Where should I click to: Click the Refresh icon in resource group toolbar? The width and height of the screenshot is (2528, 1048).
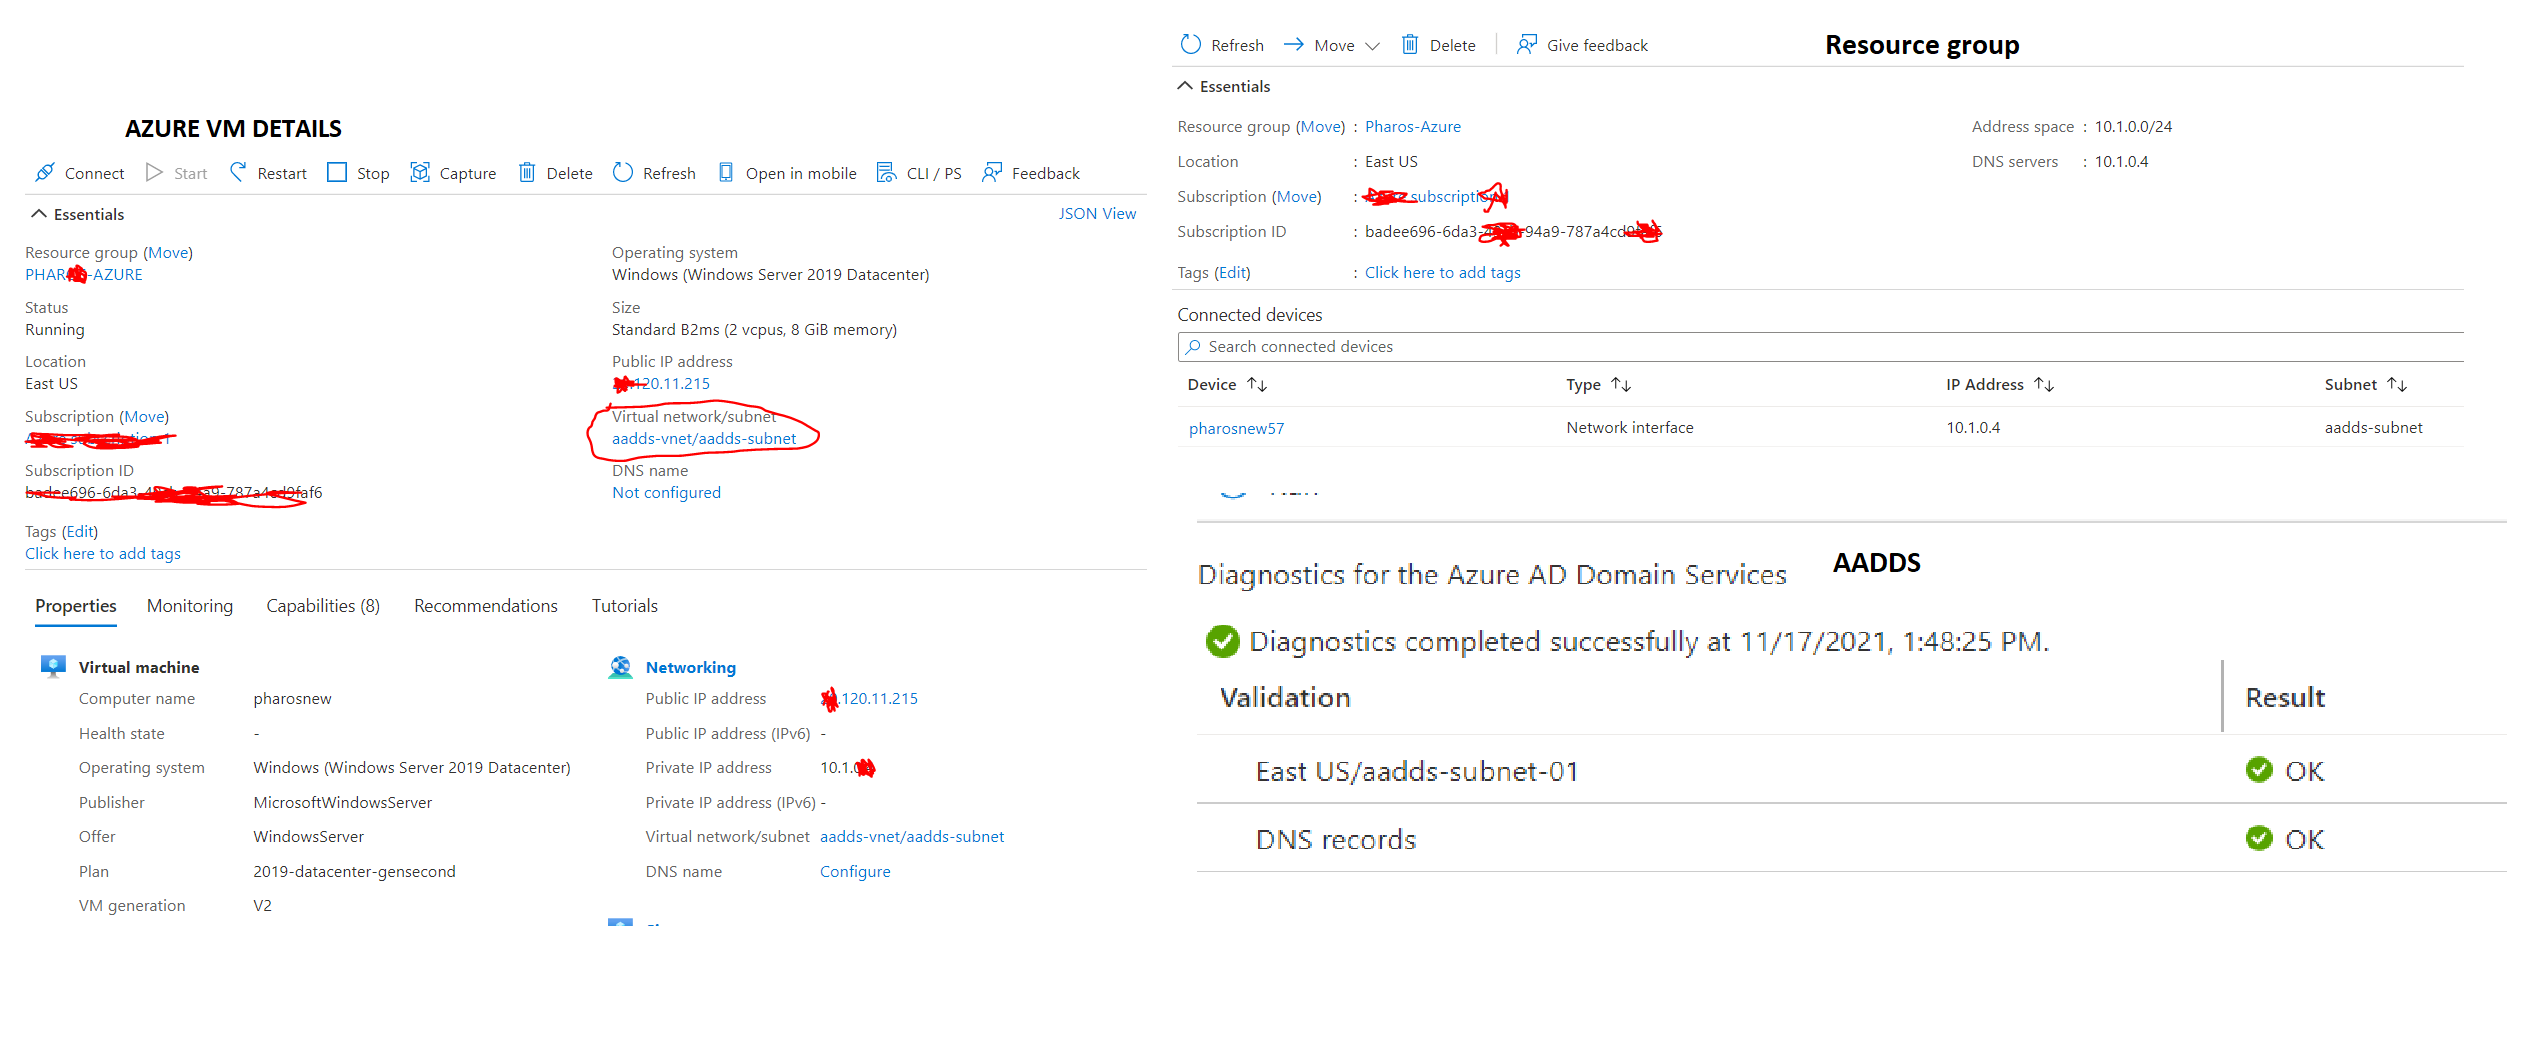click(1191, 45)
